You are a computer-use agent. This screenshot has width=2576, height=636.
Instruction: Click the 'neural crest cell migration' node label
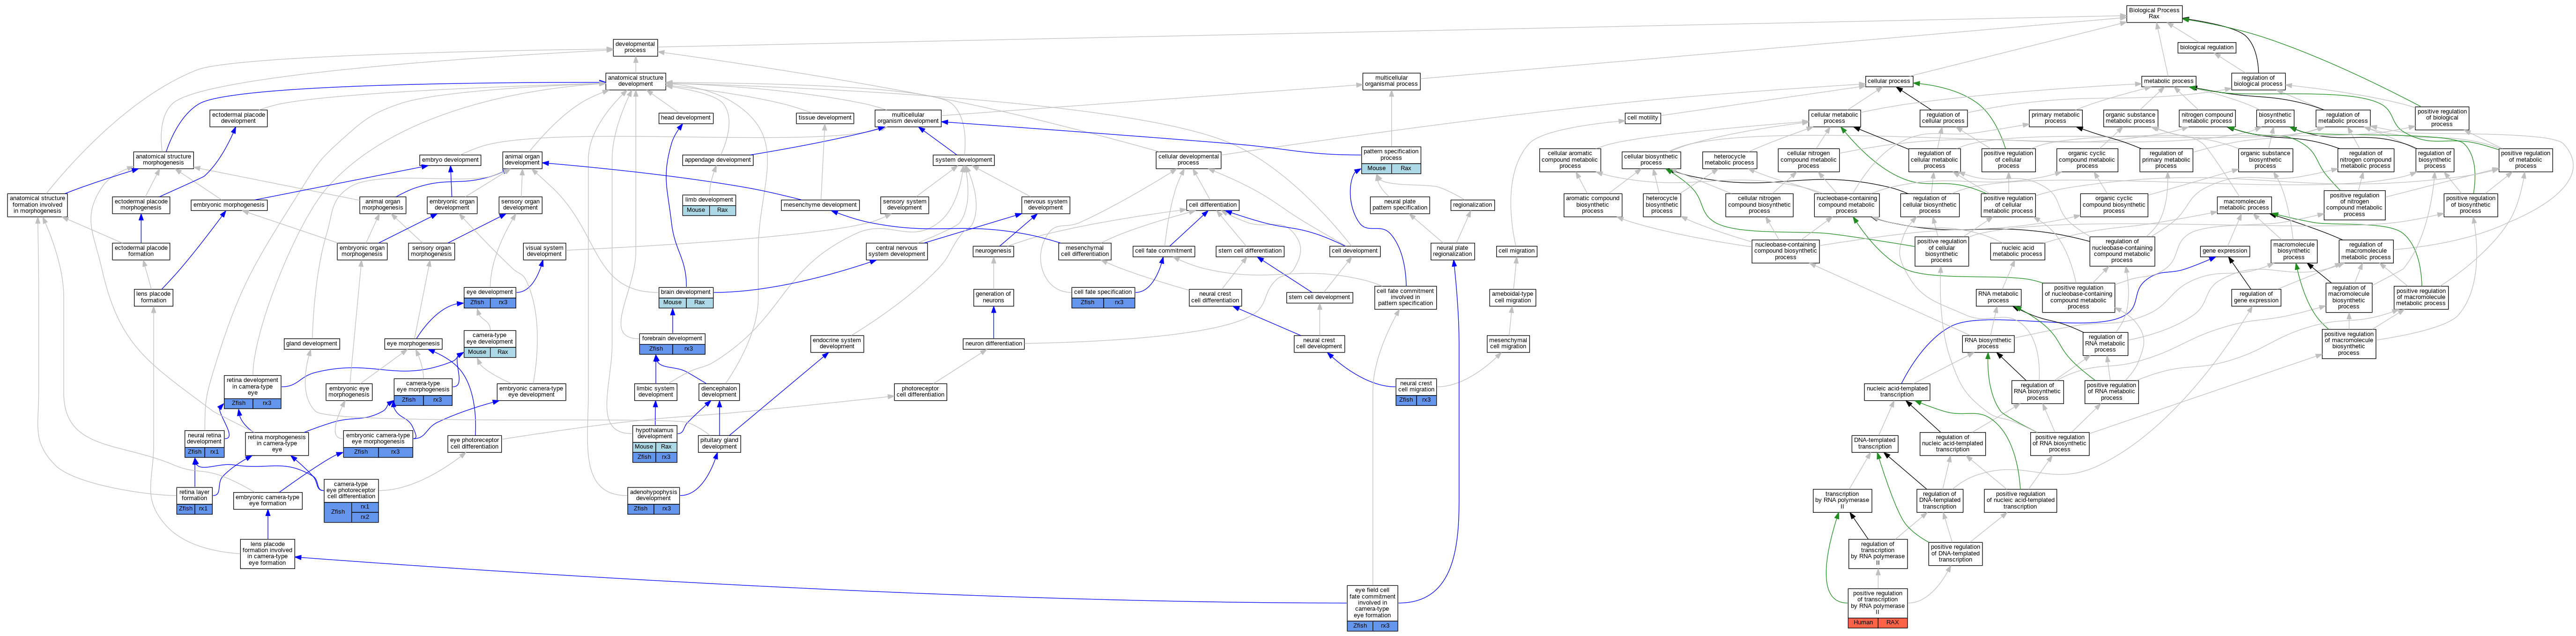[x=1416, y=386]
